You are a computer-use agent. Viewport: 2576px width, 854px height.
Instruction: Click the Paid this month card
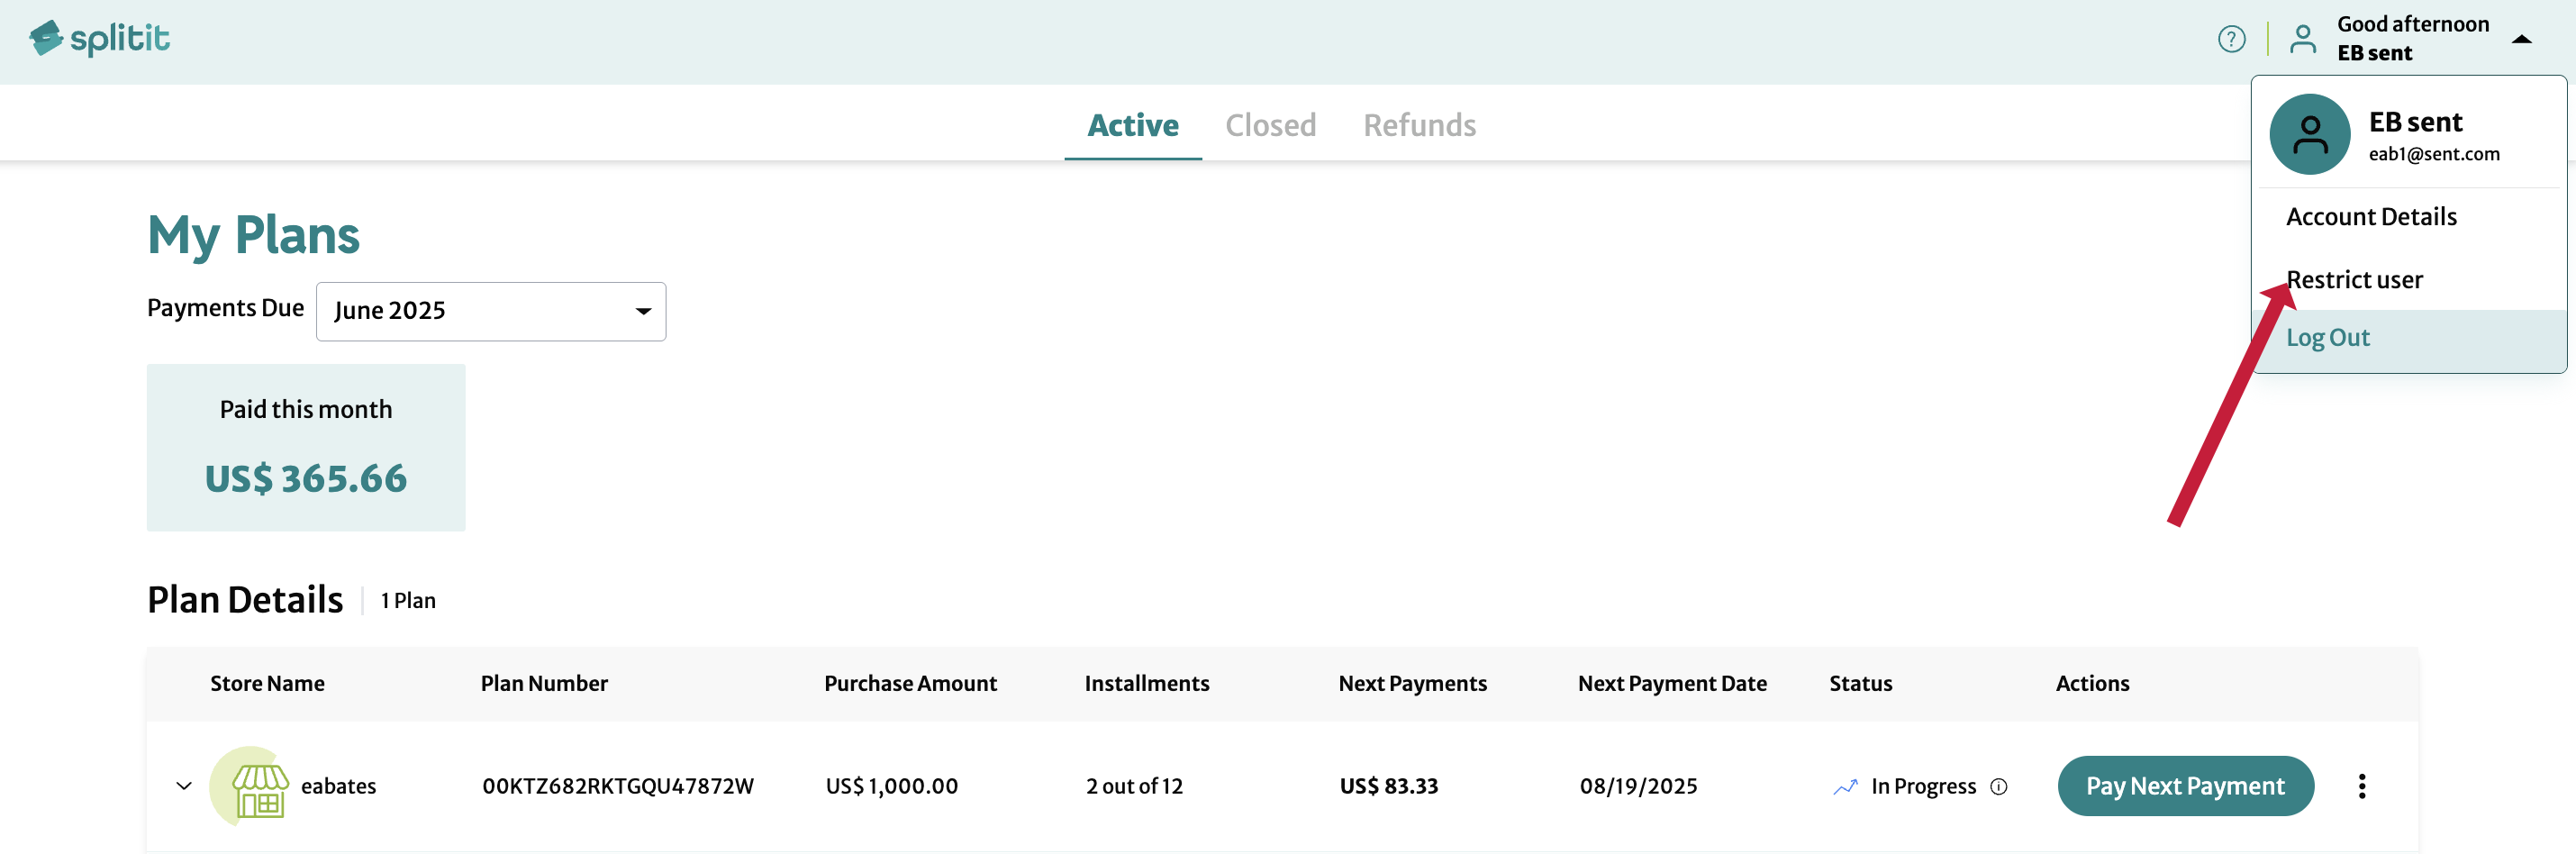306,447
